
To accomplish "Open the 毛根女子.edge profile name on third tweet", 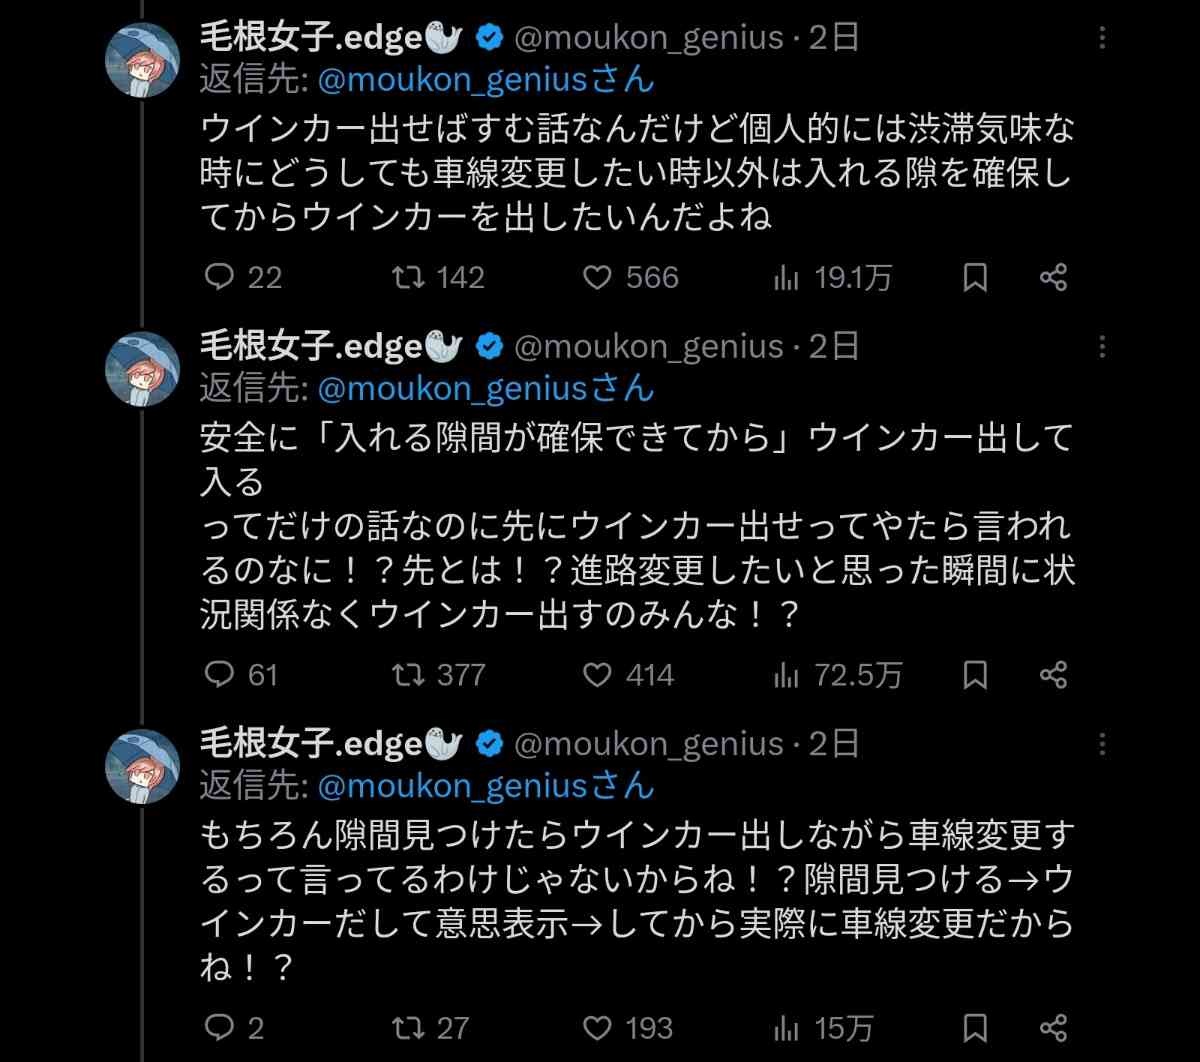I will 311,744.
